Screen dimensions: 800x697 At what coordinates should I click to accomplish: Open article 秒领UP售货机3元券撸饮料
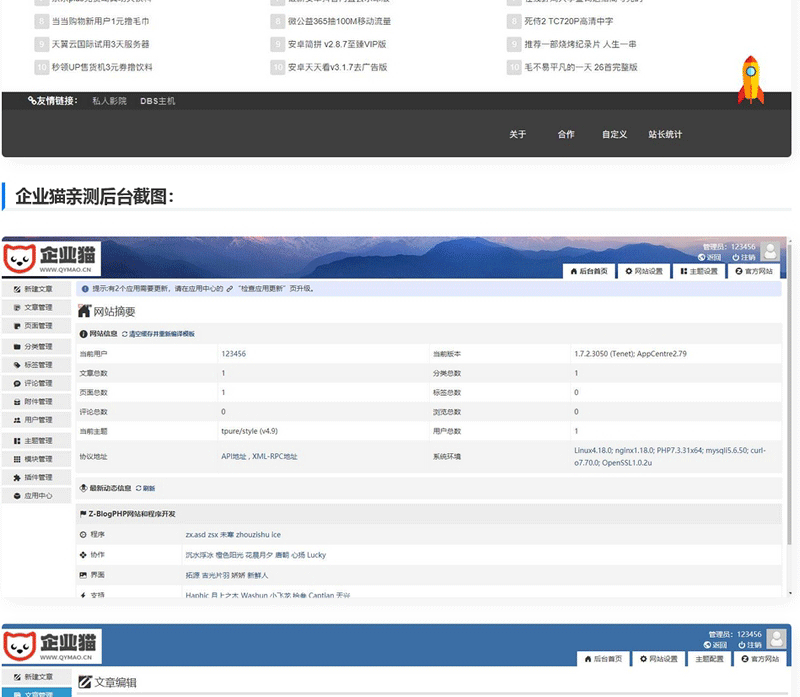102,67
